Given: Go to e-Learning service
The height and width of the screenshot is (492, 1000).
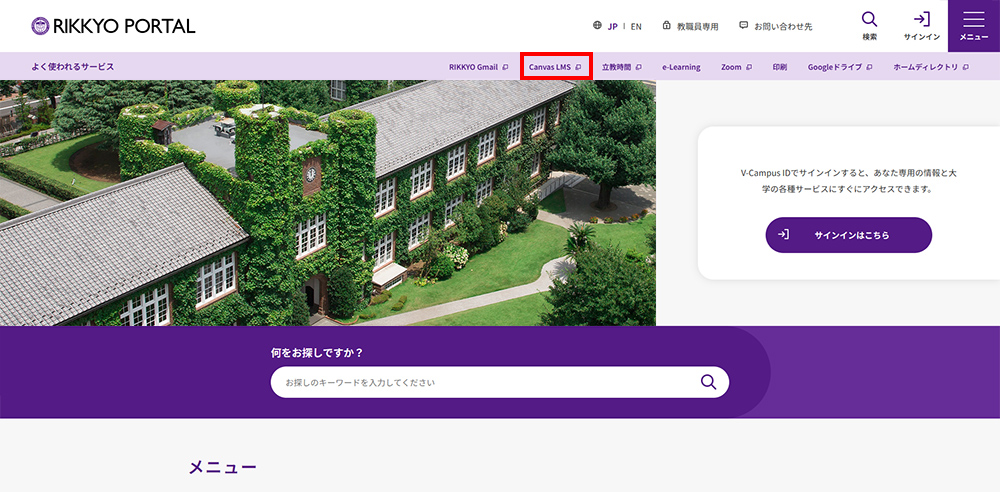Looking at the screenshot, I should [x=681, y=67].
